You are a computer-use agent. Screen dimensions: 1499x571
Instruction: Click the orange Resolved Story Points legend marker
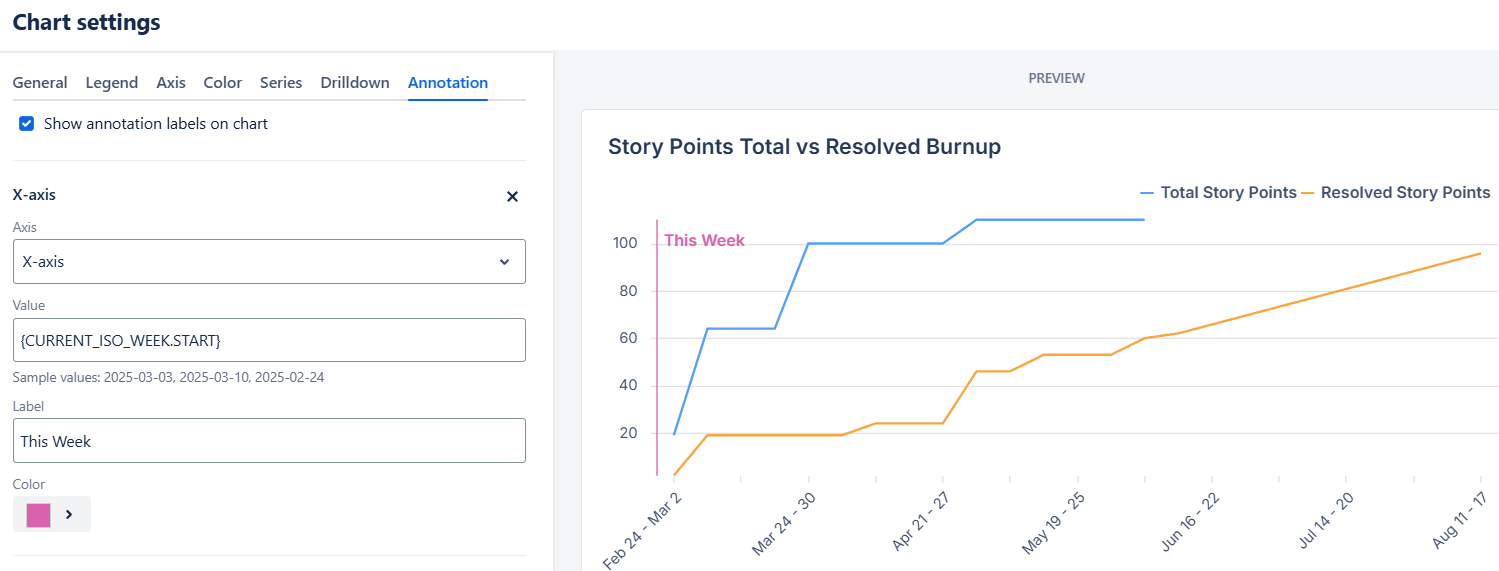click(1308, 193)
